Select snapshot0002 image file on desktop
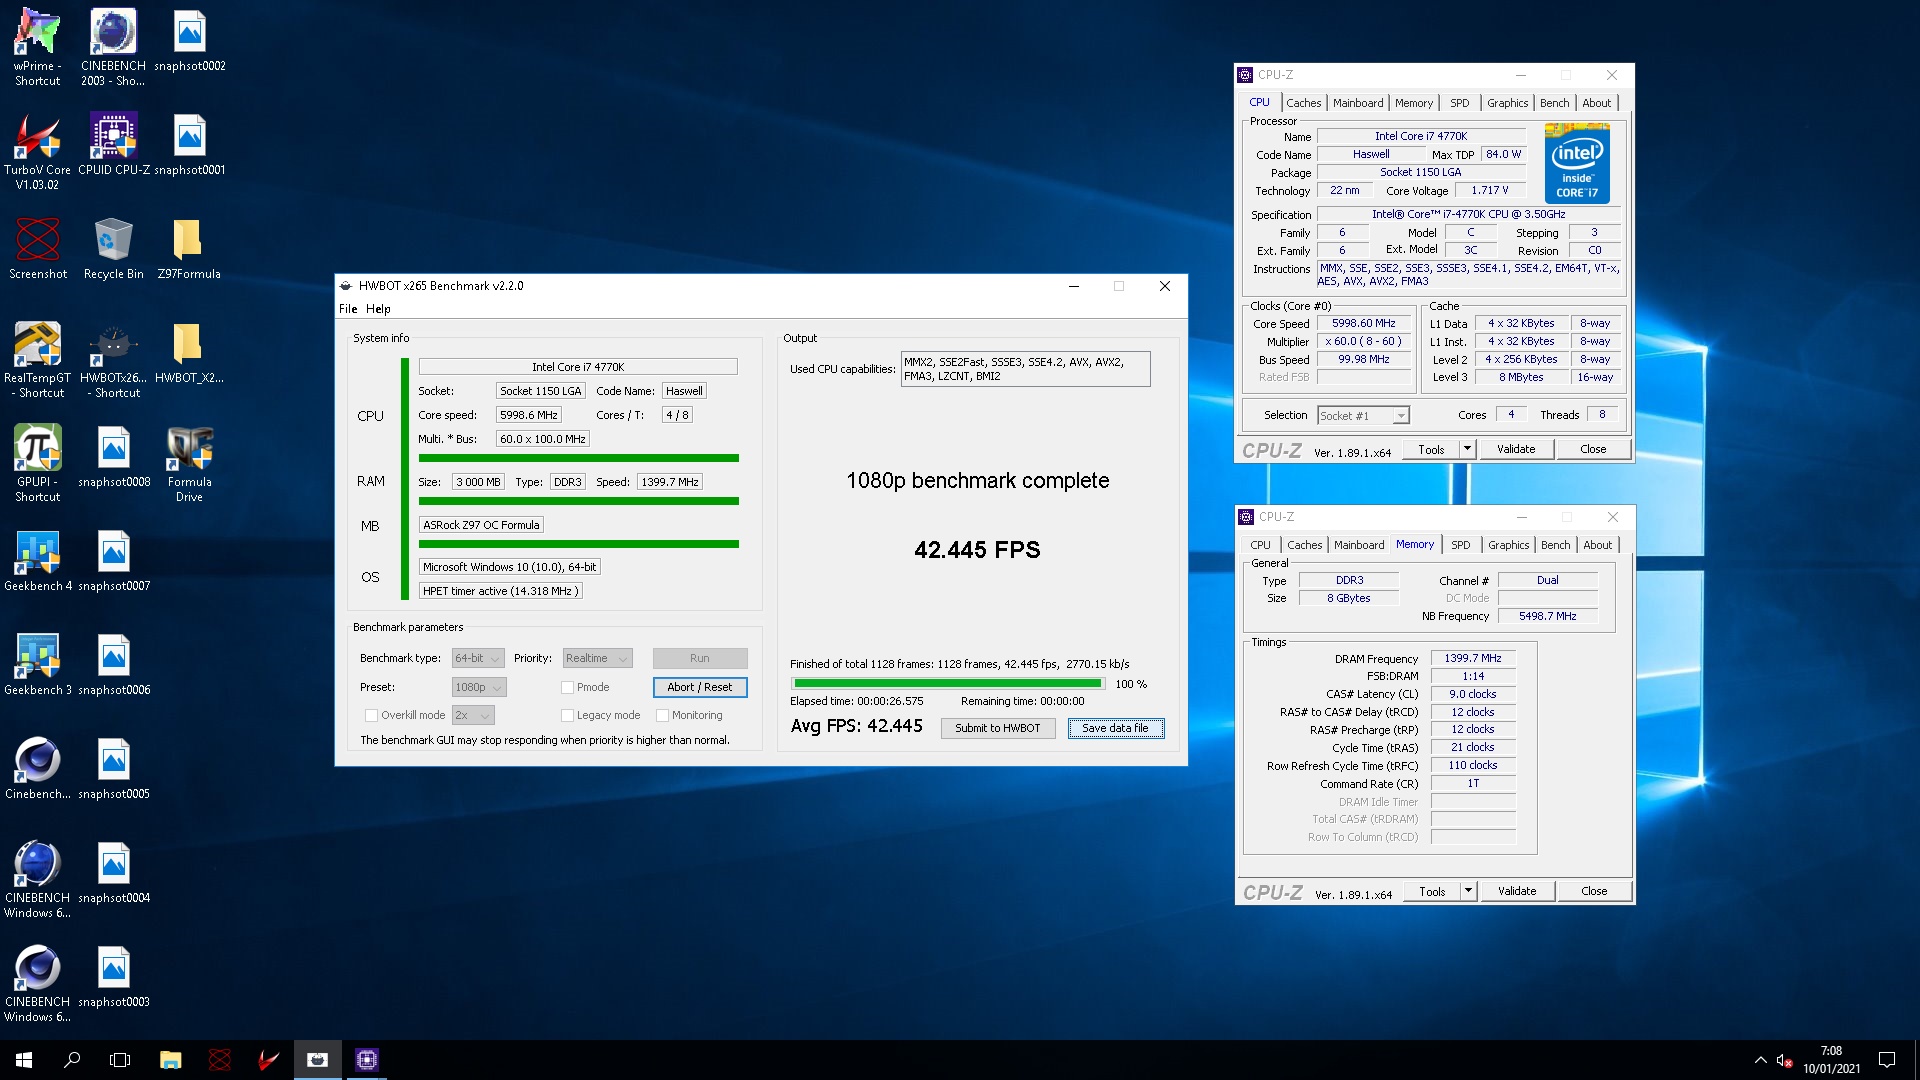This screenshot has width=1920, height=1080. pos(190,41)
